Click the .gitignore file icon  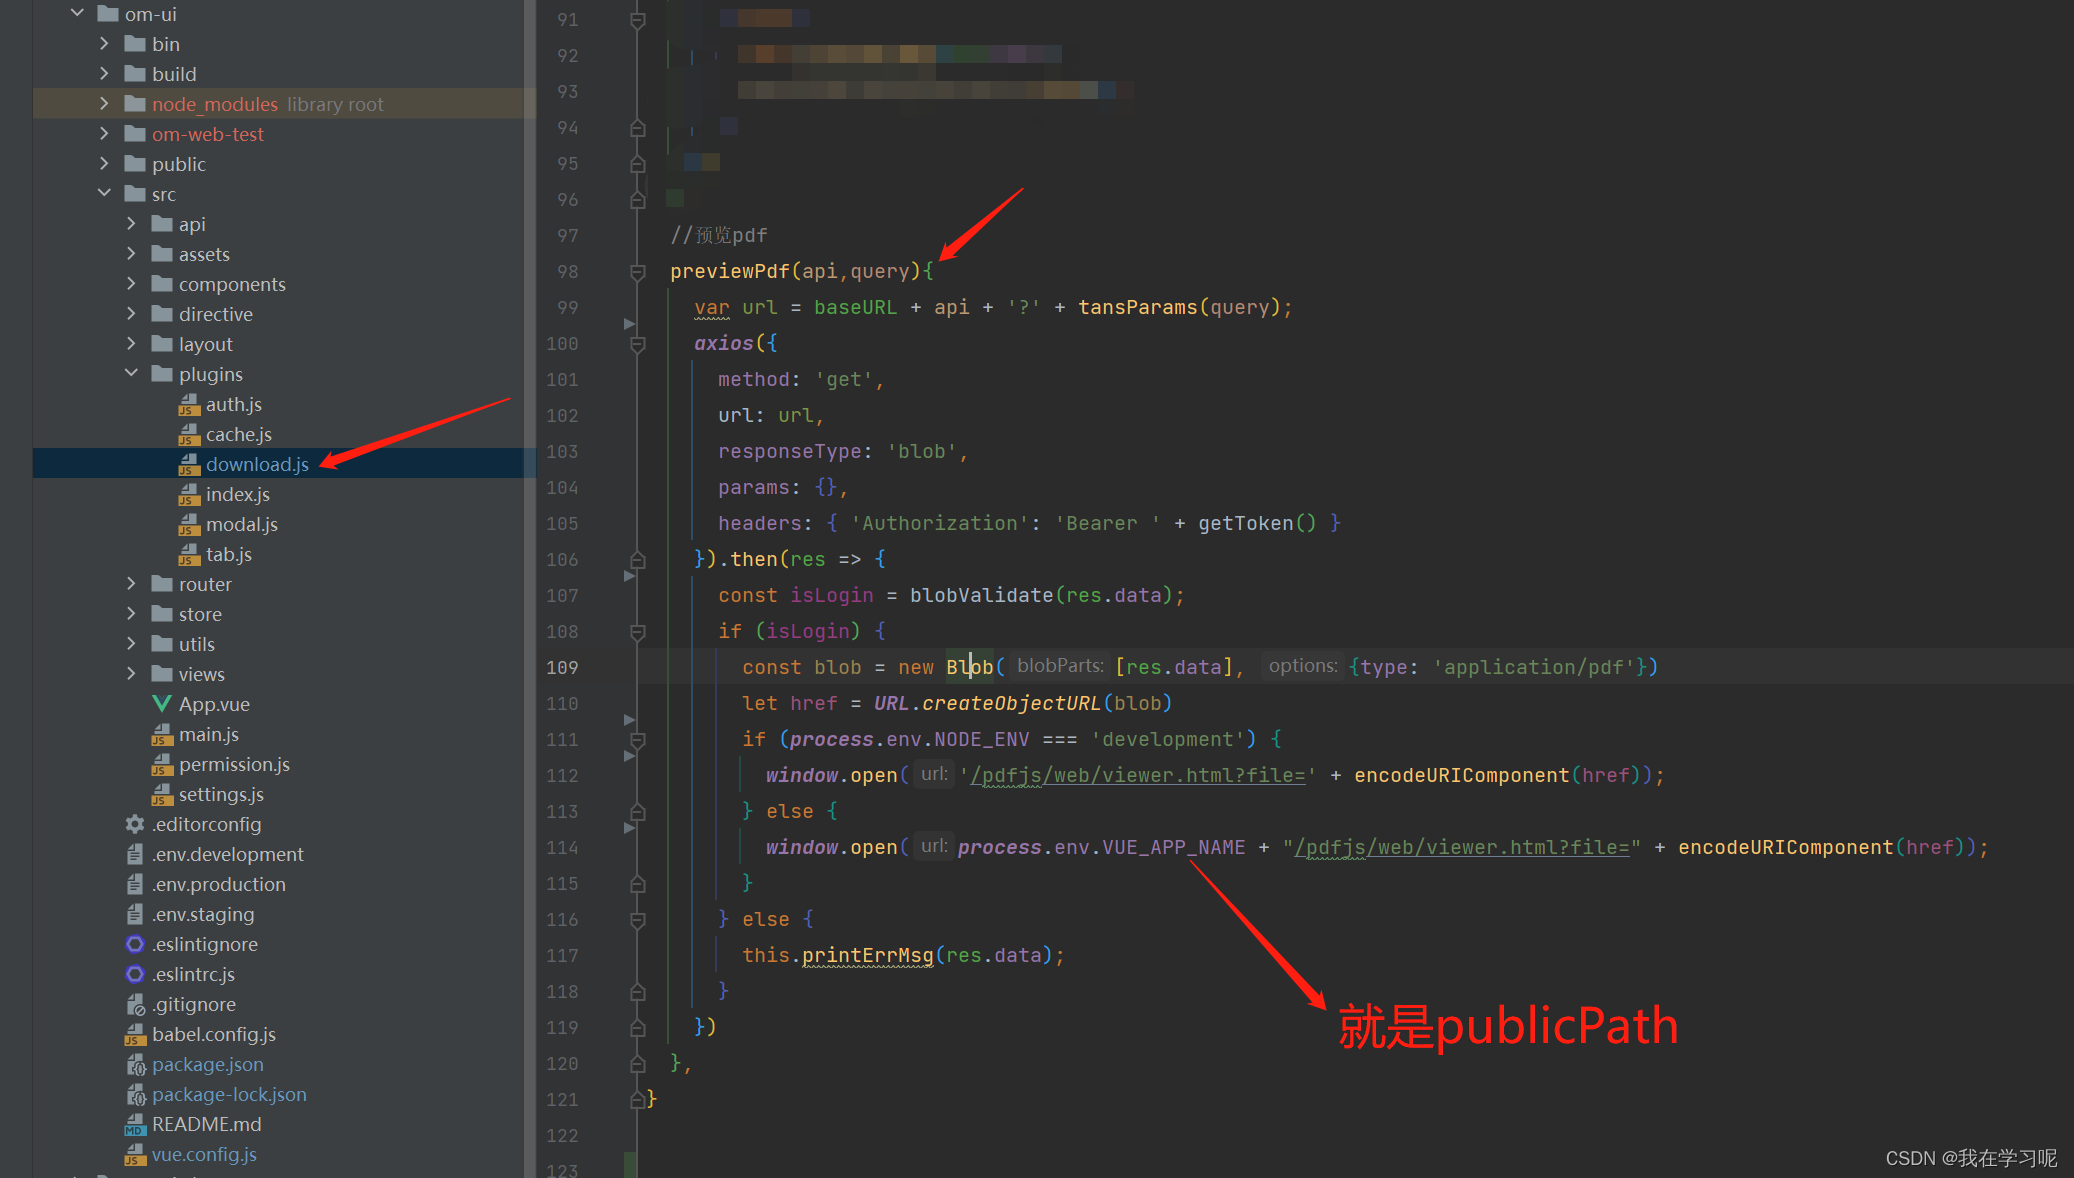point(135,1003)
